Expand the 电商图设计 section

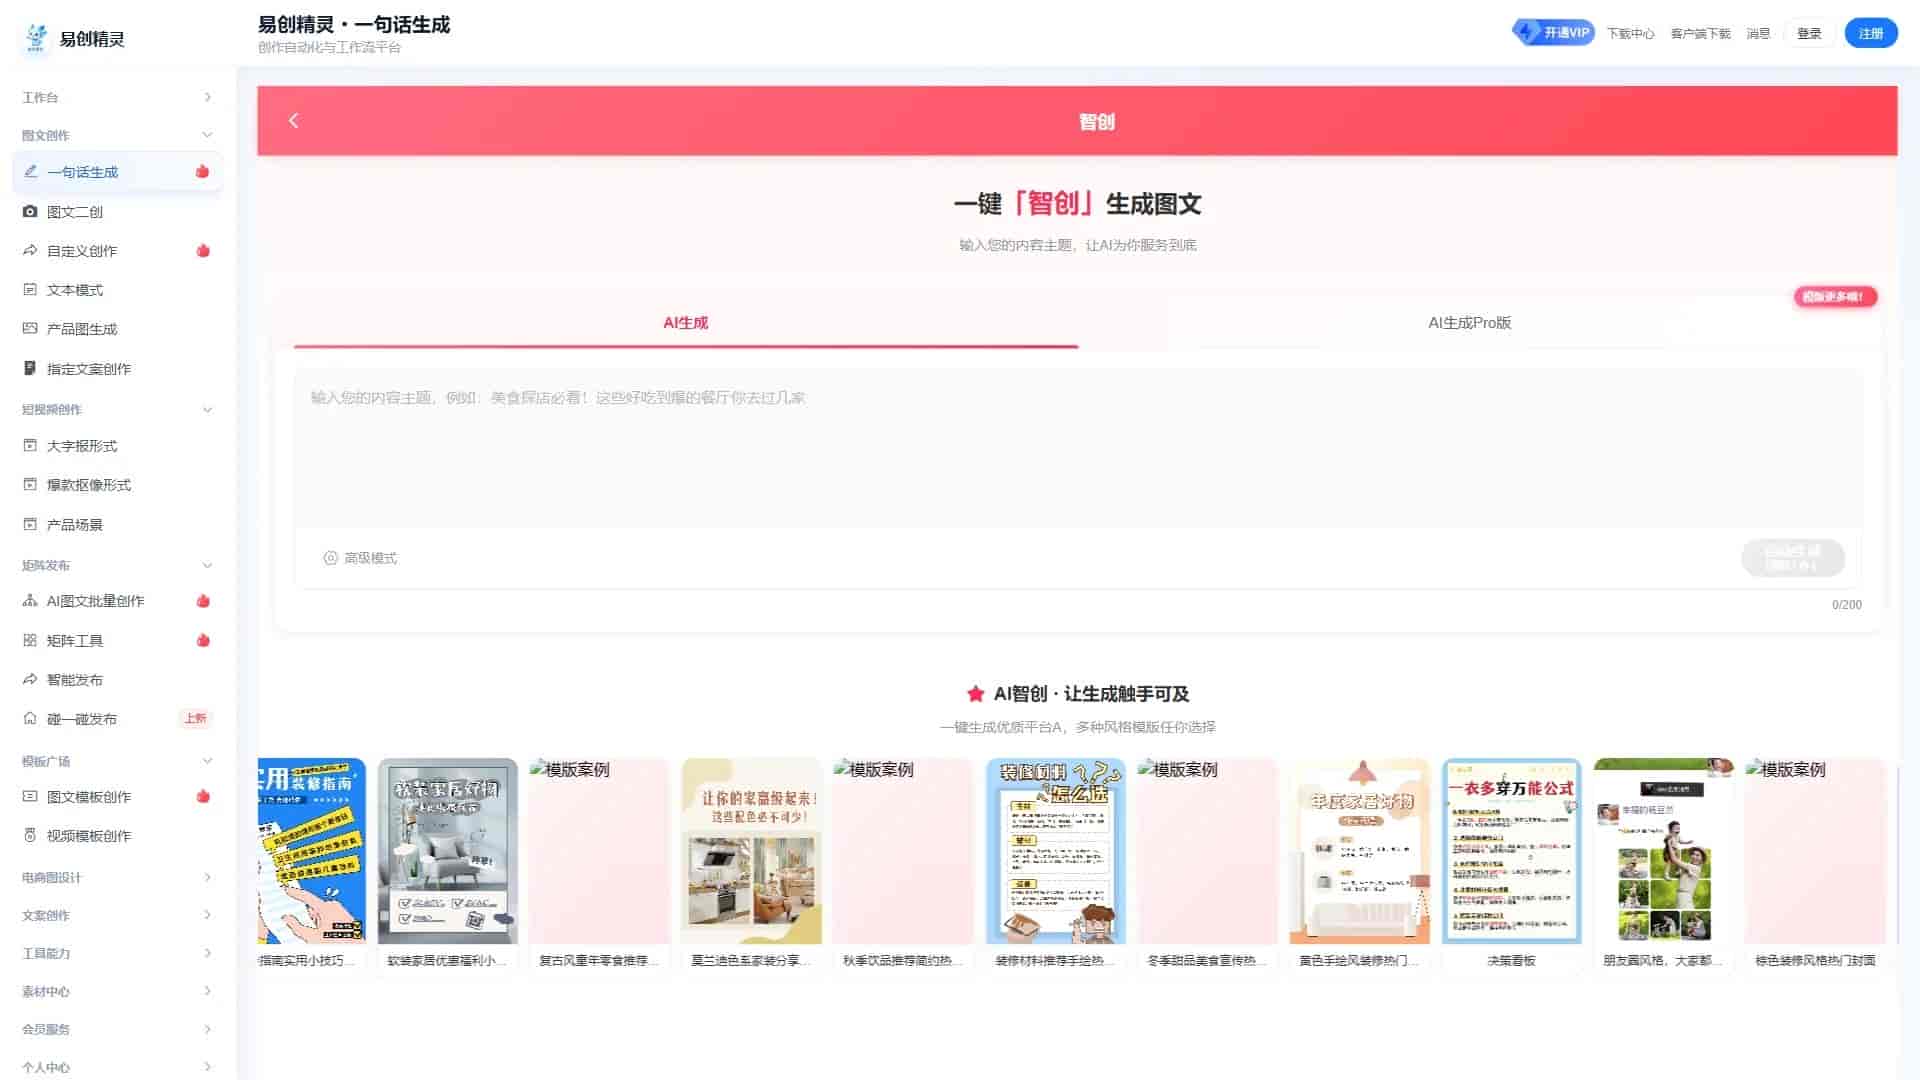(117, 877)
